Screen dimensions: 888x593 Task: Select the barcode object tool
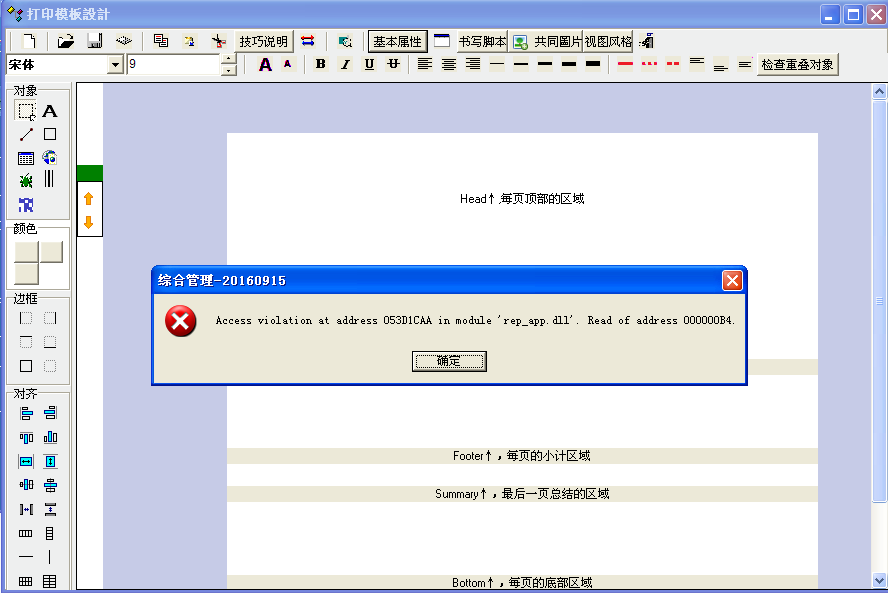tap(49, 179)
